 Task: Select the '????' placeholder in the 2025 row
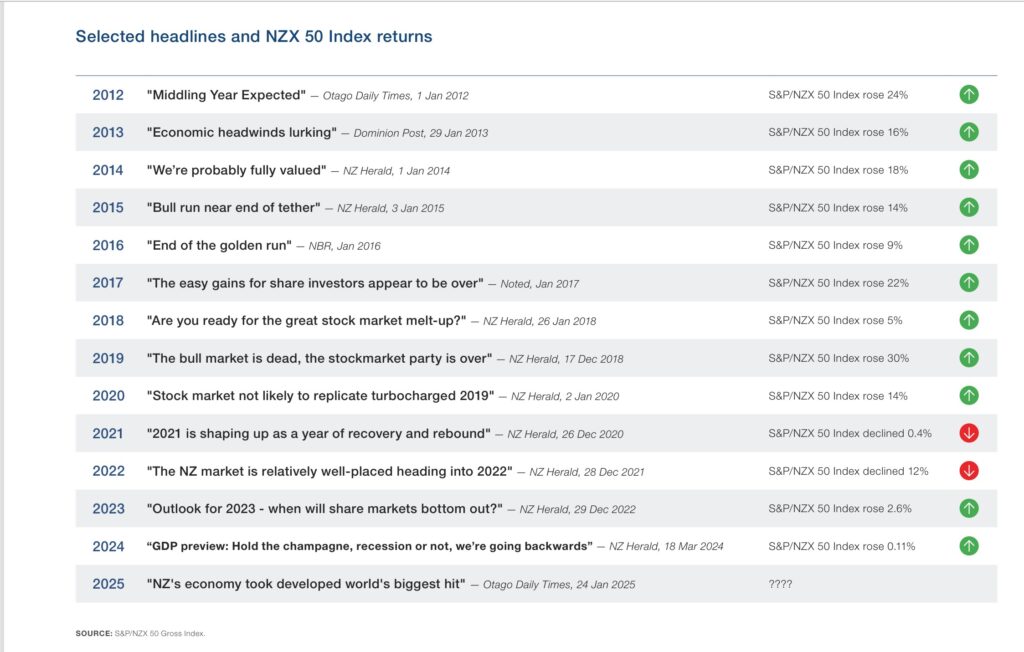coord(779,583)
